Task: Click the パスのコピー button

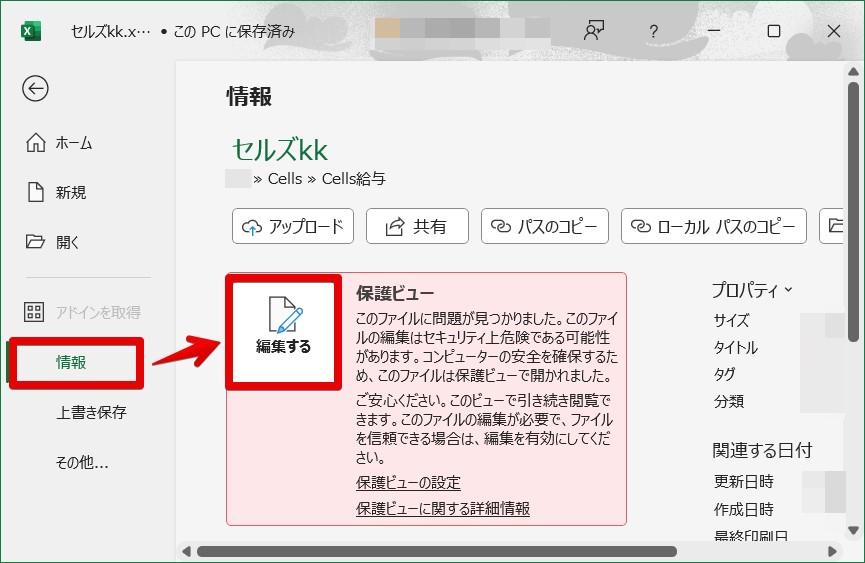Action: pos(545,226)
